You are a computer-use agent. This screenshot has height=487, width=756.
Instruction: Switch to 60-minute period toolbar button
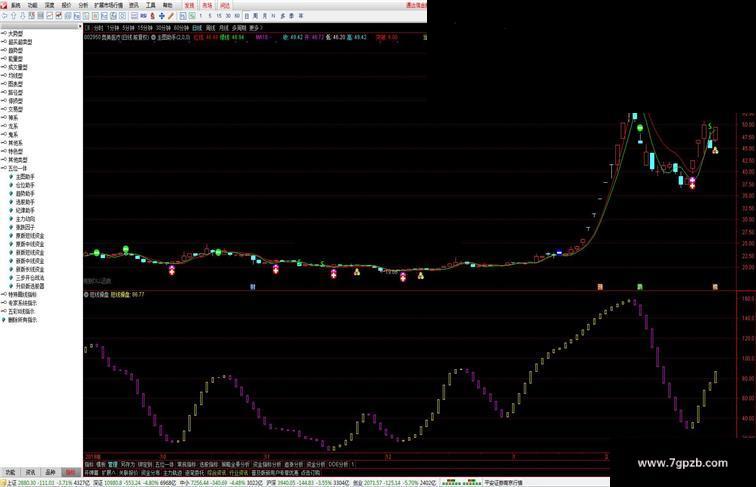pyautogui.click(x=237, y=16)
